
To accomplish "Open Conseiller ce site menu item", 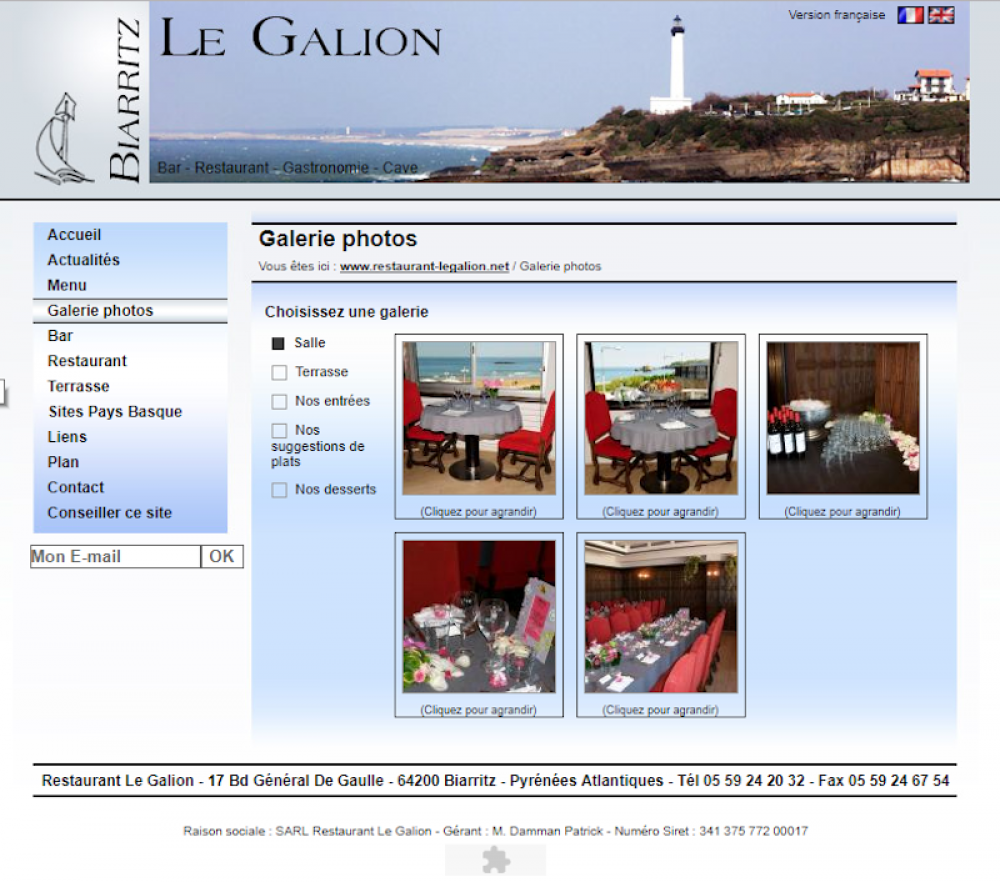I will click(x=110, y=513).
